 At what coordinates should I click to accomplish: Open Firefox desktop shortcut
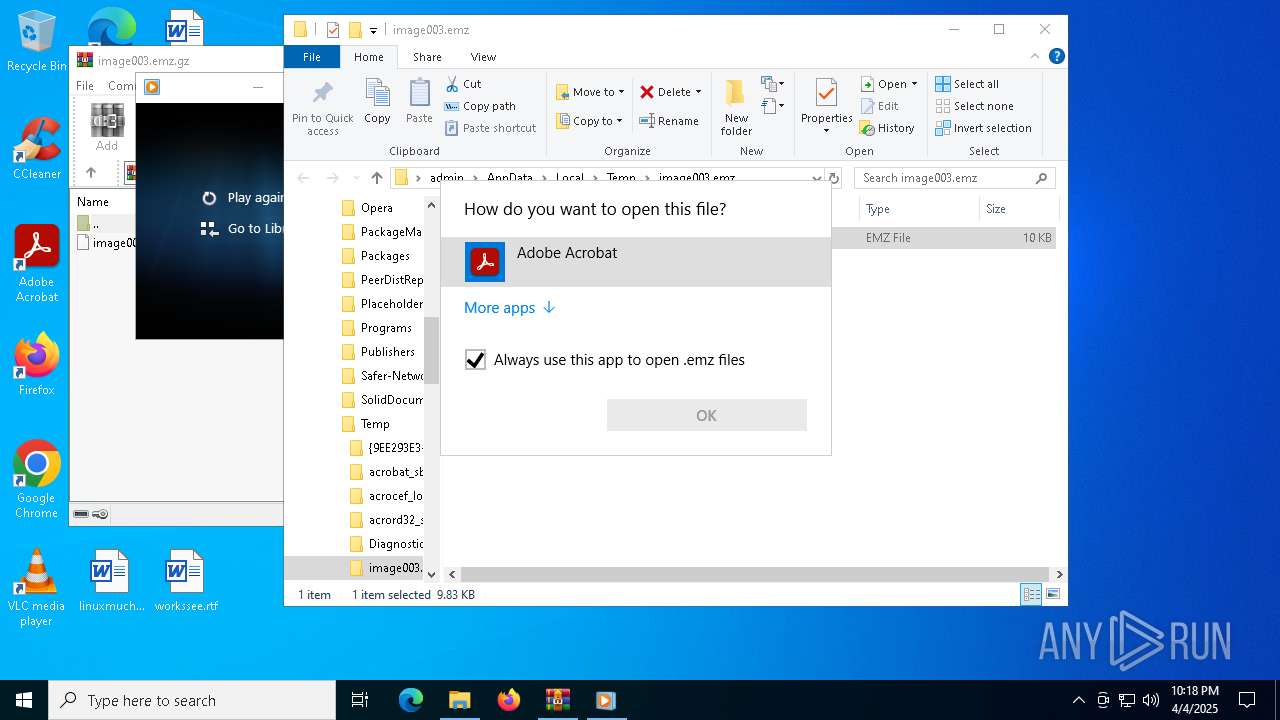(x=37, y=364)
